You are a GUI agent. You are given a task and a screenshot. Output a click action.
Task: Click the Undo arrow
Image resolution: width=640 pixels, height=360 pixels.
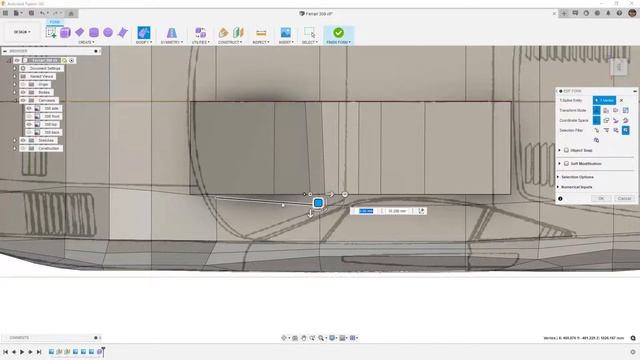(42, 13)
